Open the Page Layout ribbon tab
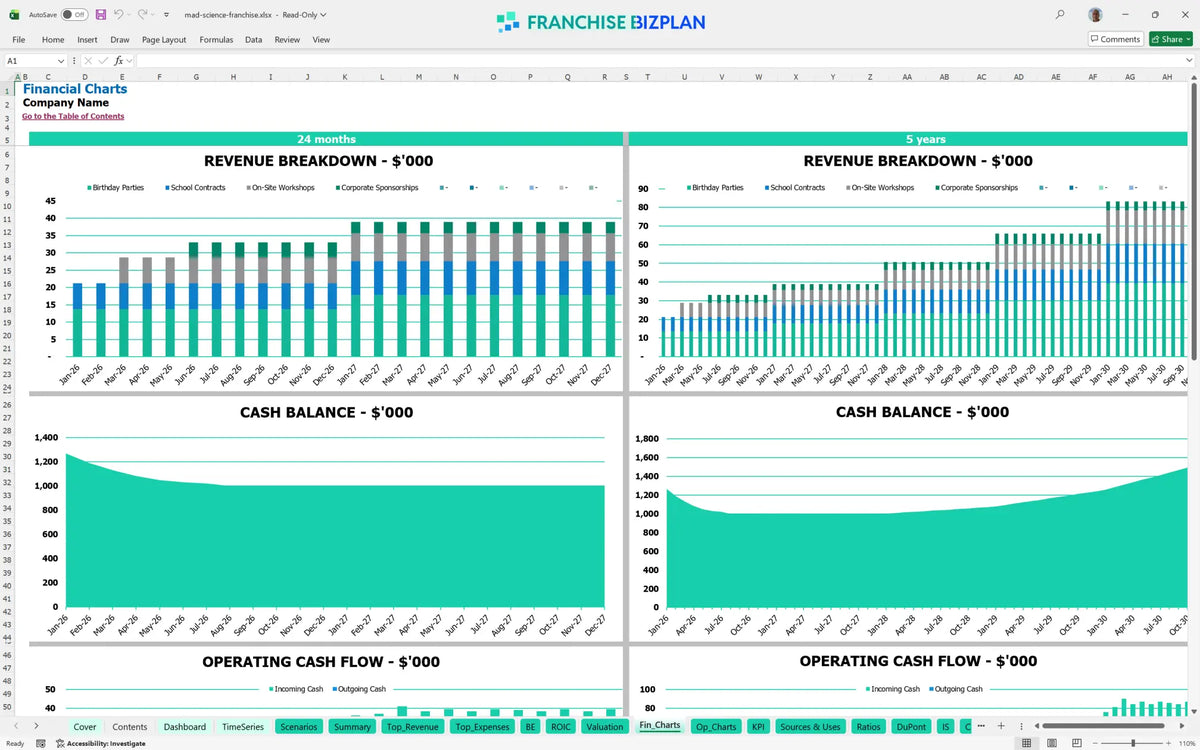This screenshot has width=1200, height=750. [164, 40]
